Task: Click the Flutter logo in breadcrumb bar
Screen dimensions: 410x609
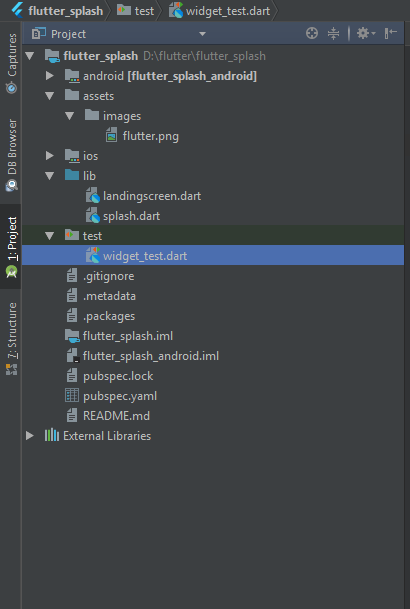Action: coord(17,10)
